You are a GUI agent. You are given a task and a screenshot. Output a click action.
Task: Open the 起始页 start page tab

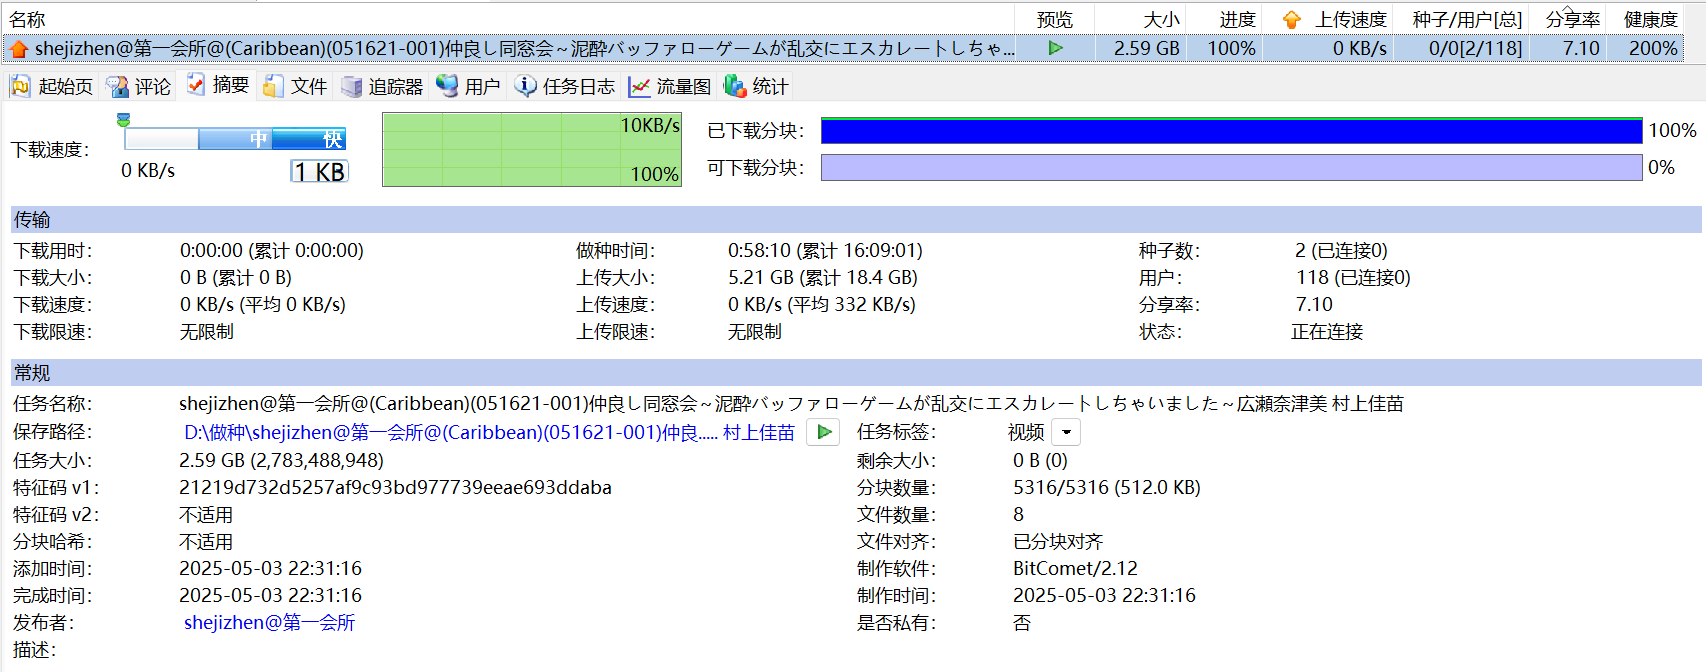[x=52, y=87]
